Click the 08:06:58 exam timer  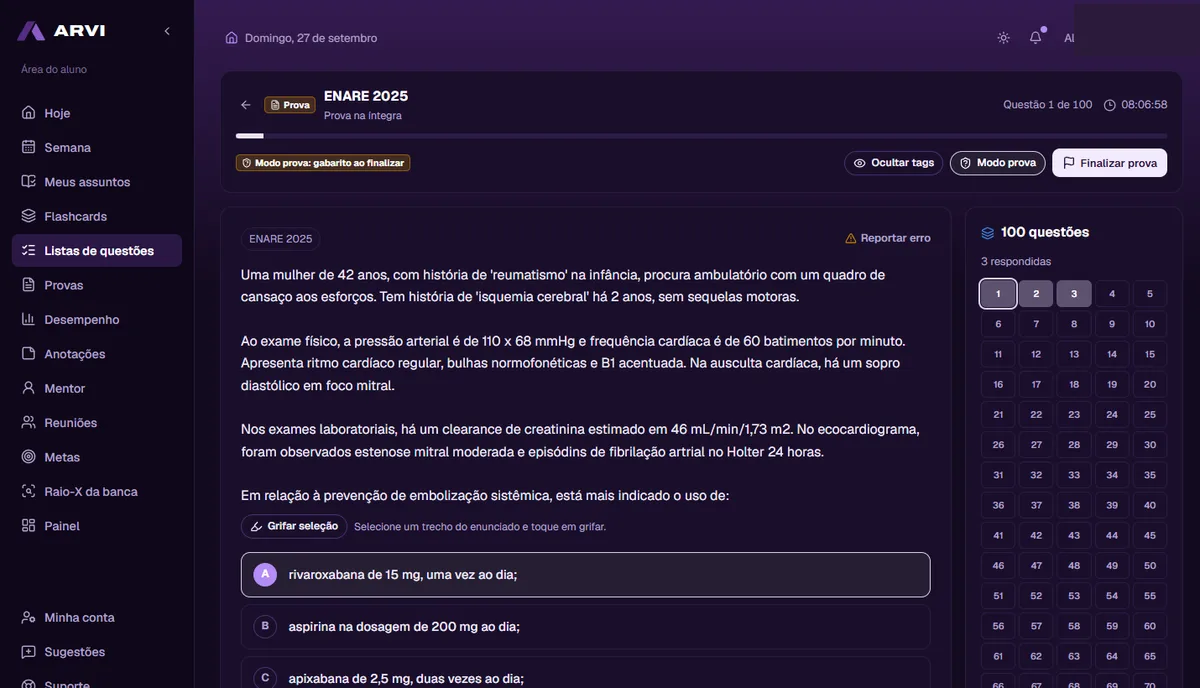pos(1136,105)
